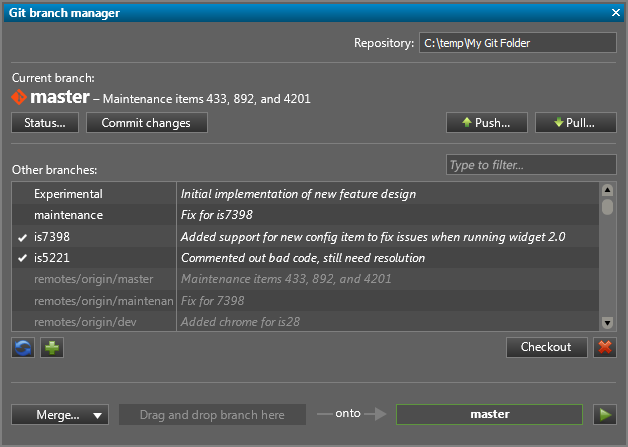Select the maintenance branch row
Viewport: 628px width, 447px height.
[305, 215]
